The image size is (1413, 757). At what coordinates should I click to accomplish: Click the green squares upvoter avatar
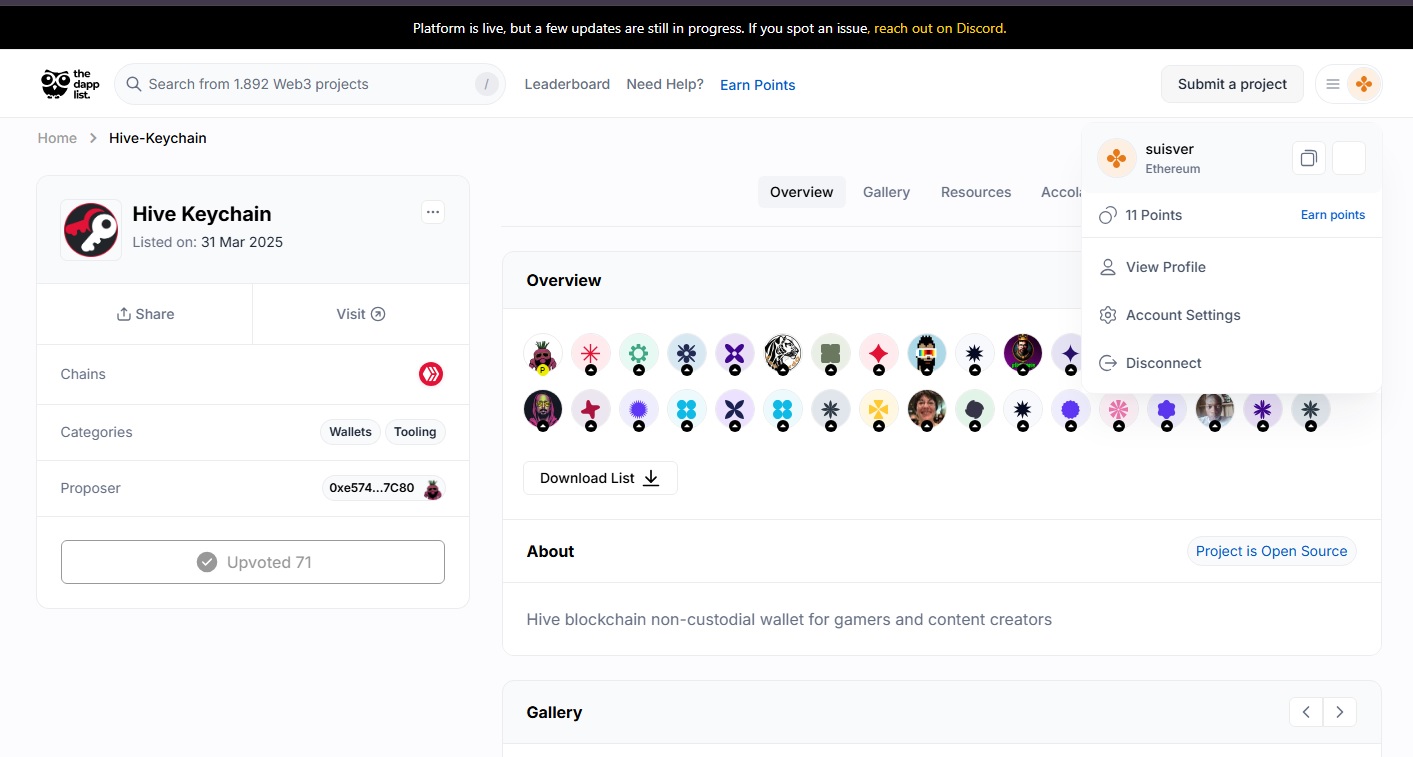click(831, 353)
